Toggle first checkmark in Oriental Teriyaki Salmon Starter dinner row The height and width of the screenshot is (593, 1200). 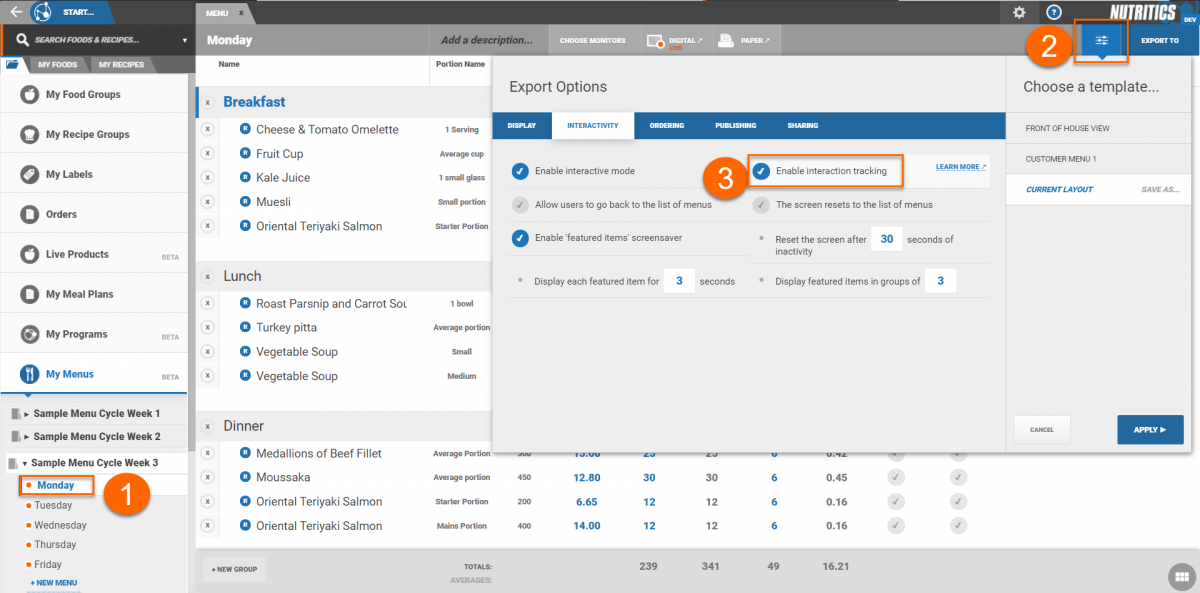896,501
